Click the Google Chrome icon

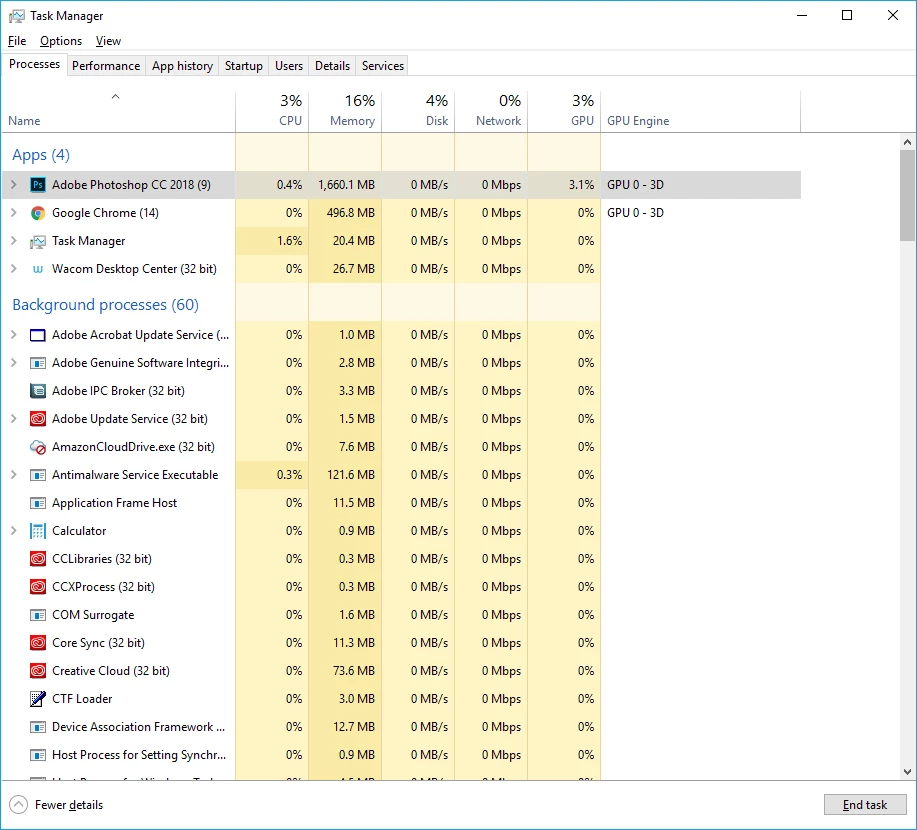click(x=37, y=213)
